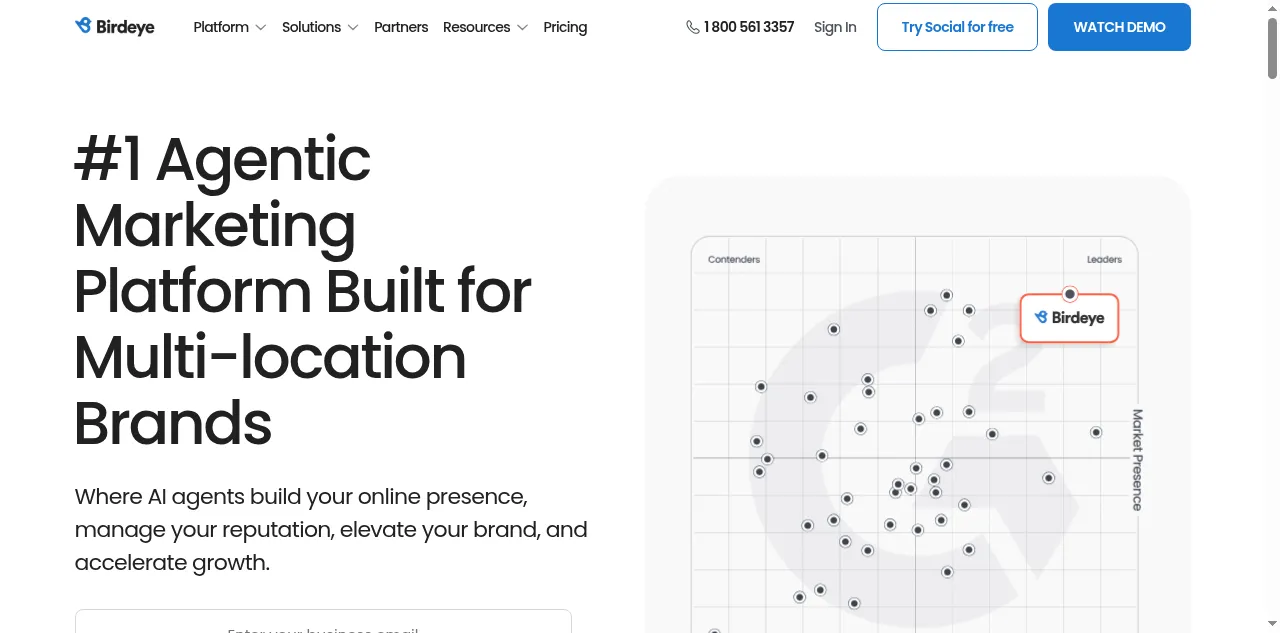Screen dimensions: 1280x633
Task: Click the Birdeye badge on the G2 chart
Action: pyautogui.click(x=1069, y=318)
